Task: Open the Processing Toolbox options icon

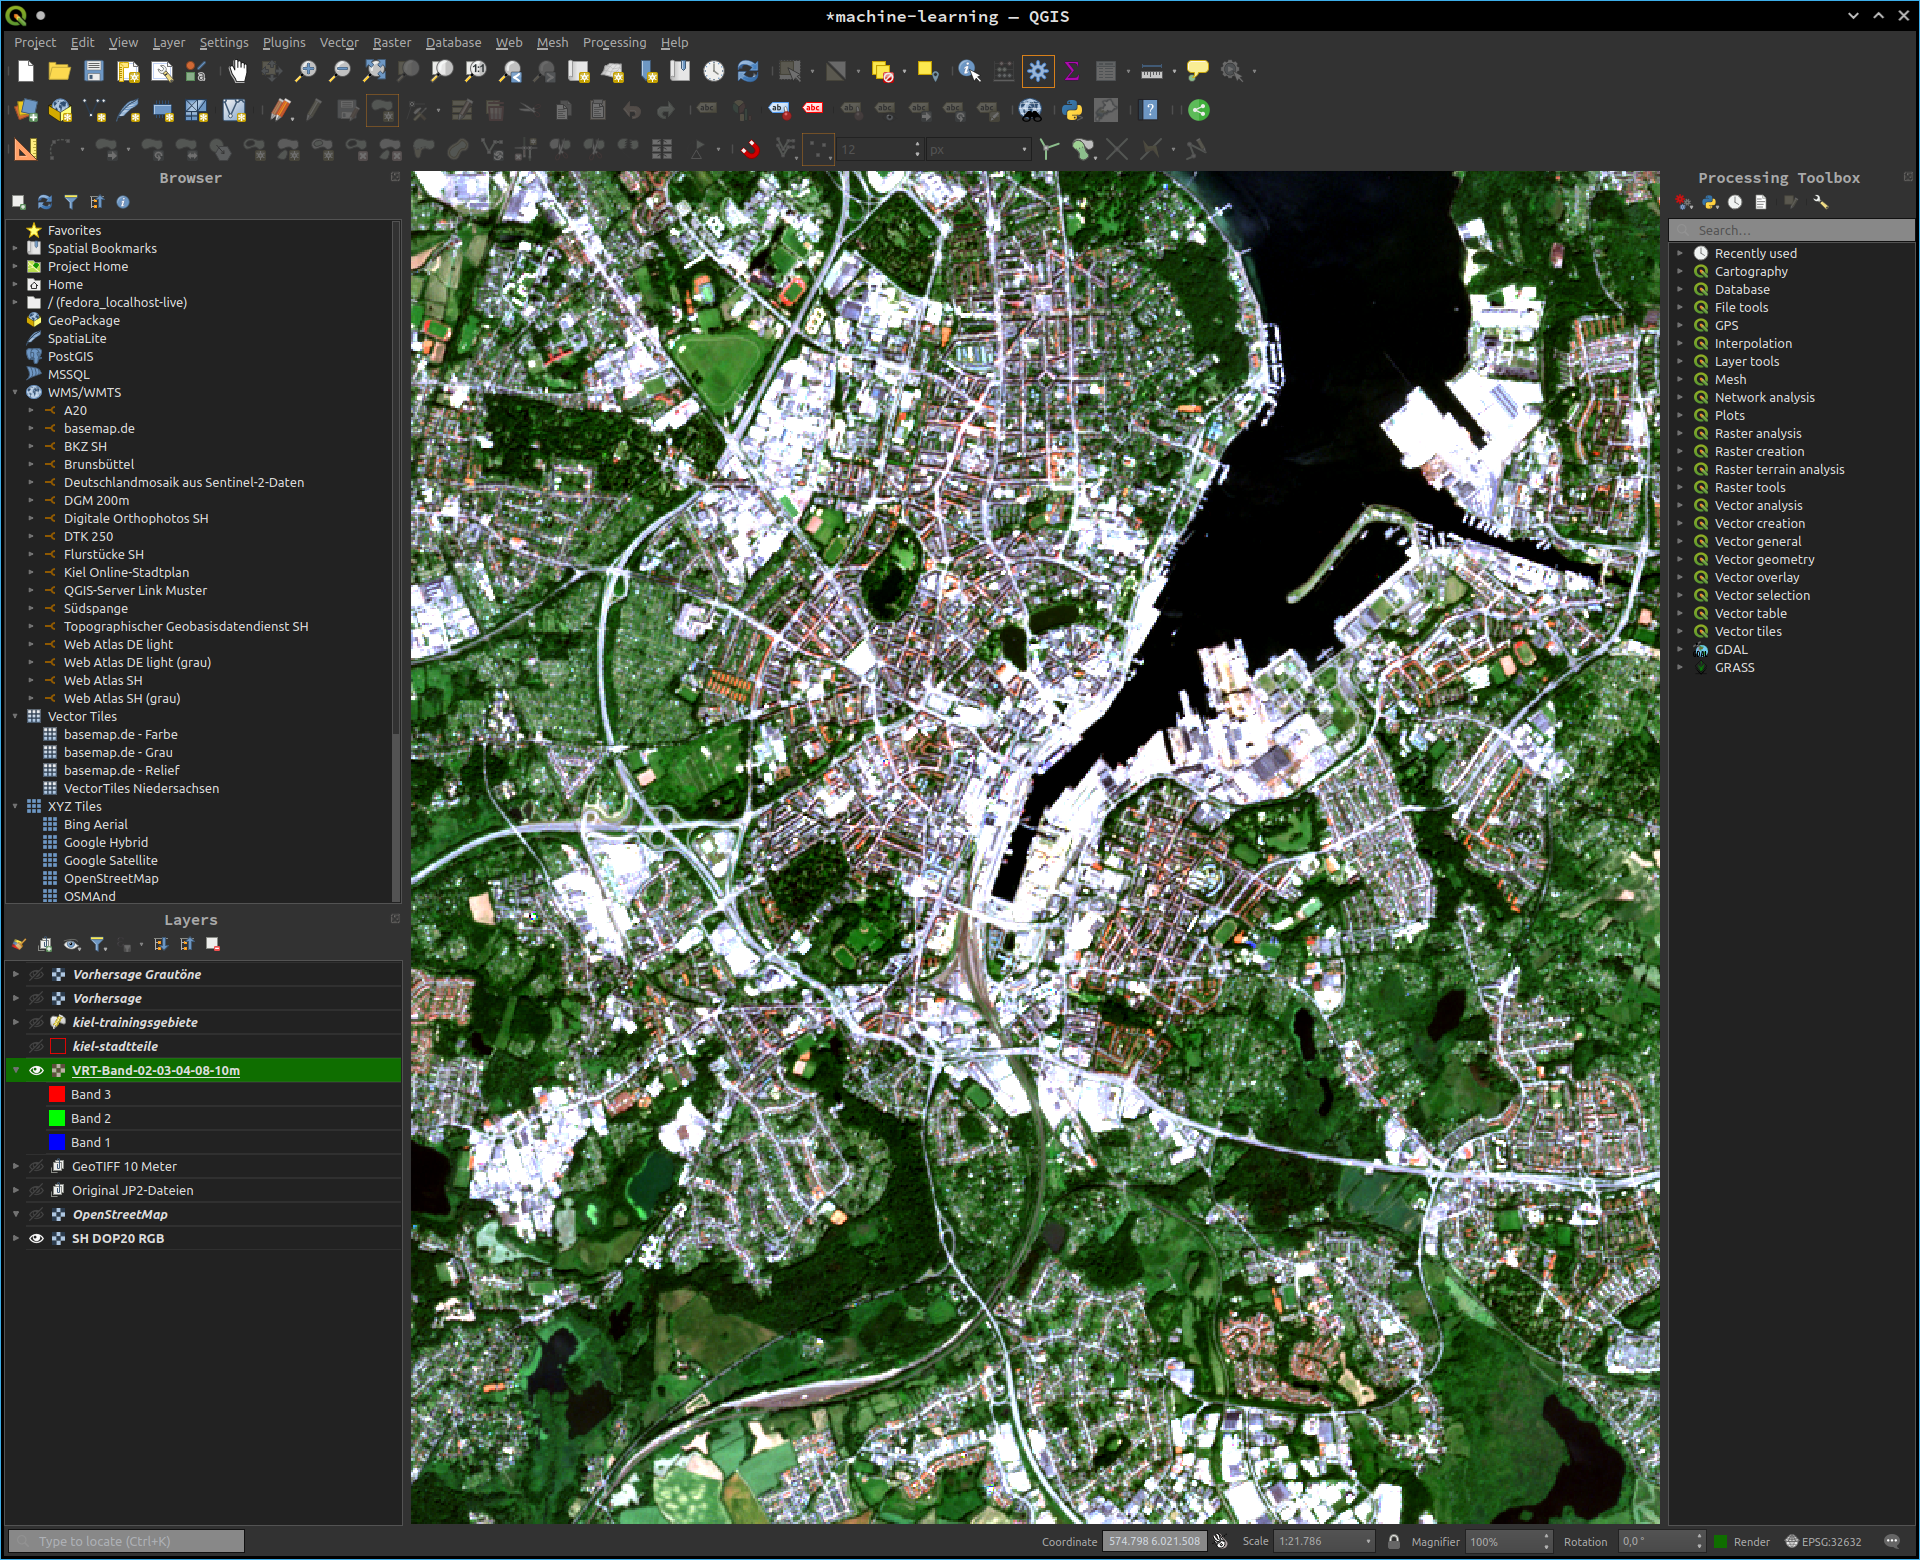Action: (1820, 202)
